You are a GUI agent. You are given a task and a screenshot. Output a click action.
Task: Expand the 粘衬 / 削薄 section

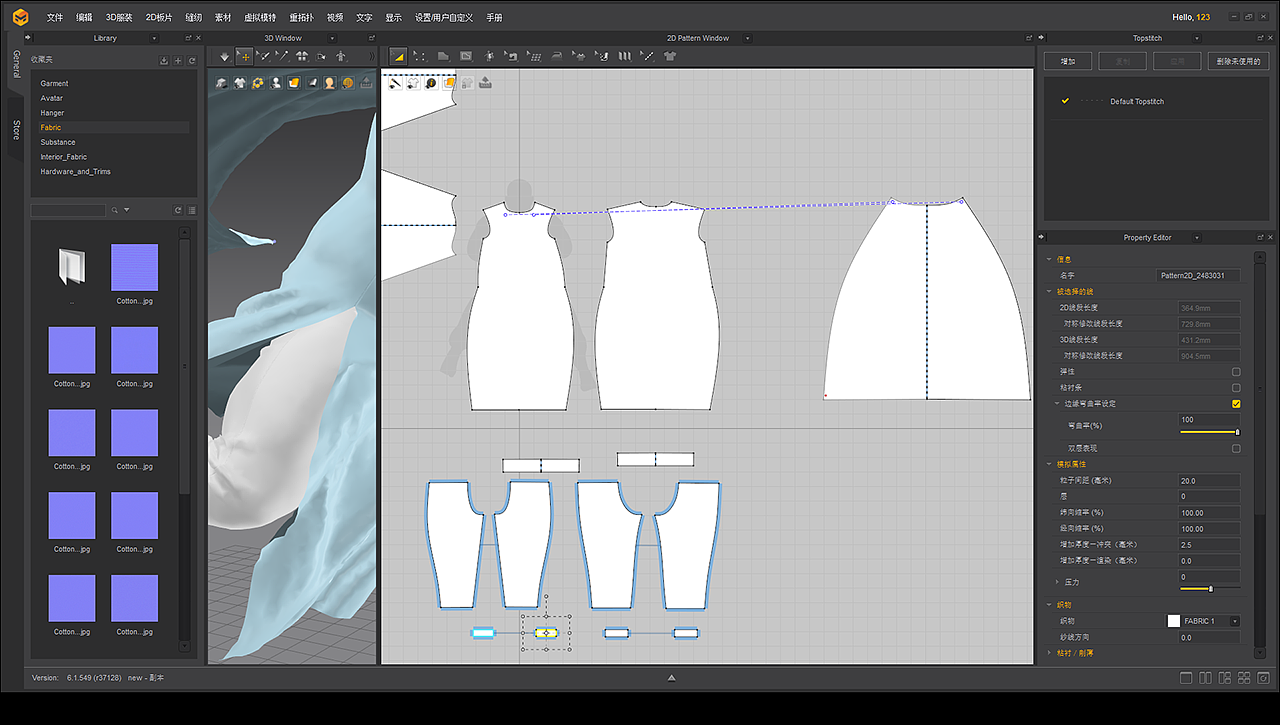pyautogui.click(x=1048, y=653)
